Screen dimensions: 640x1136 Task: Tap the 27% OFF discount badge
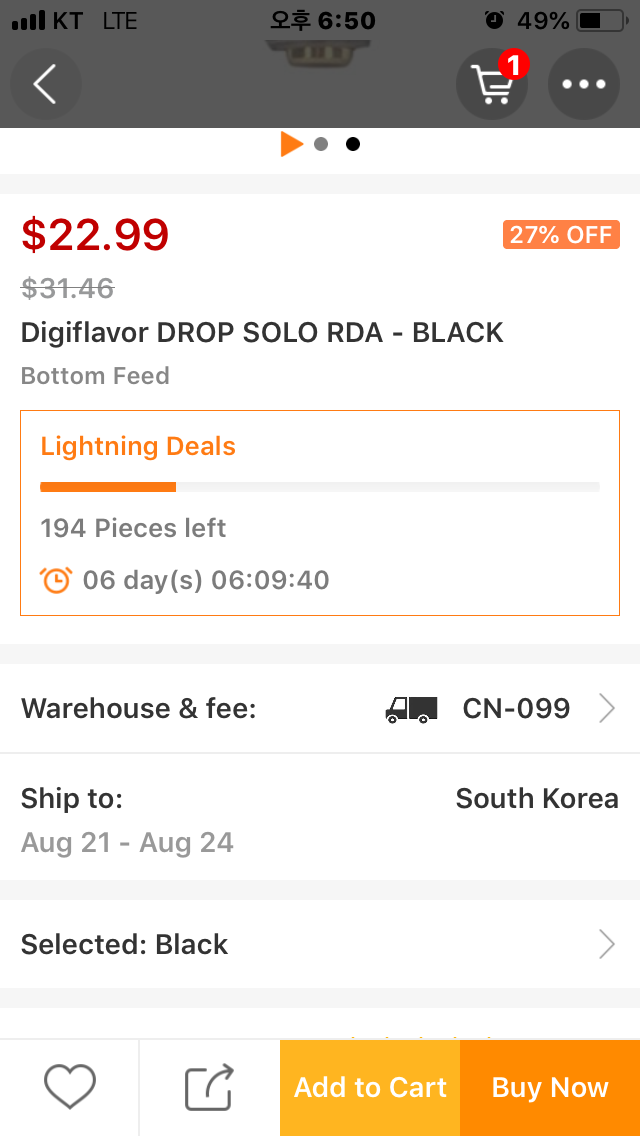click(x=561, y=235)
